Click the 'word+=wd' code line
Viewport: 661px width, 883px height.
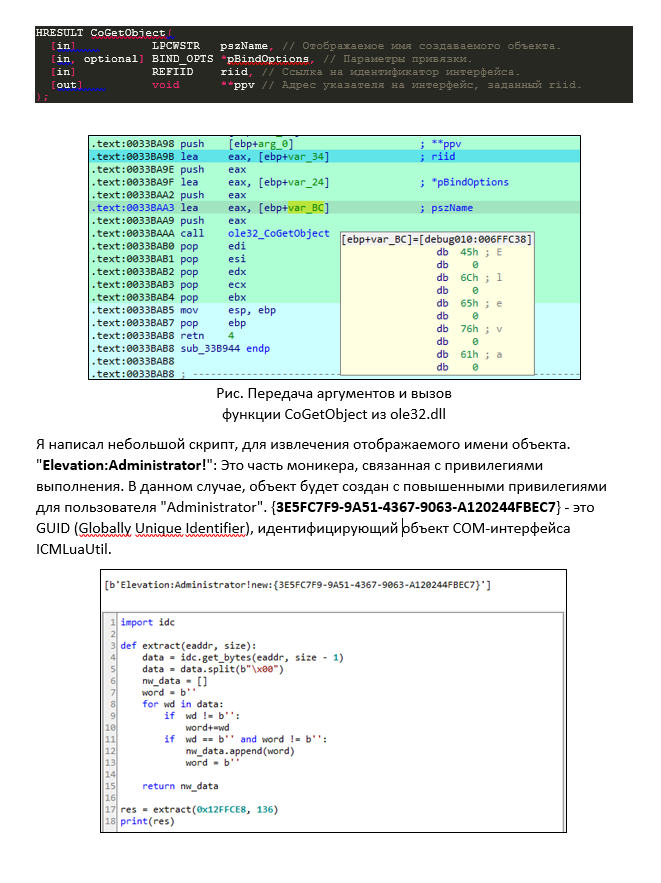click(207, 728)
